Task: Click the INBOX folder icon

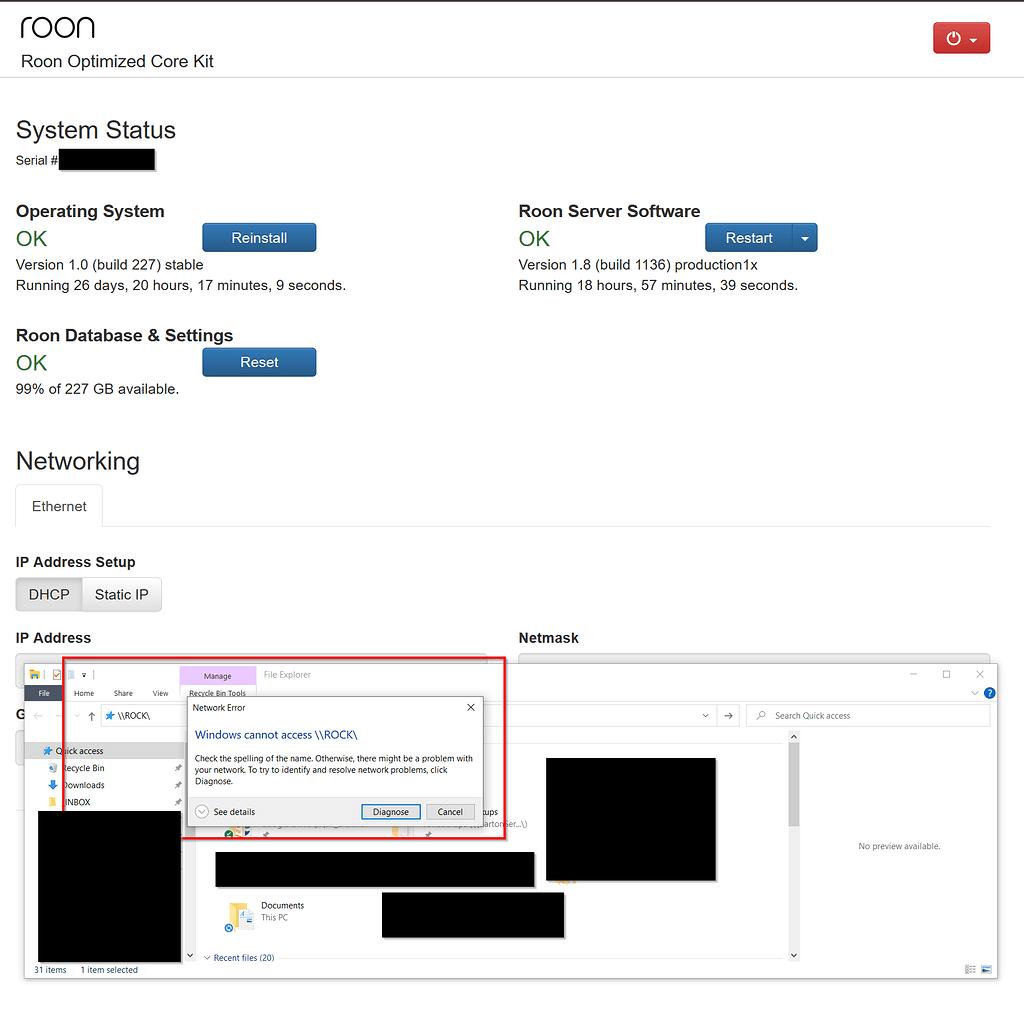Action: tap(53, 802)
